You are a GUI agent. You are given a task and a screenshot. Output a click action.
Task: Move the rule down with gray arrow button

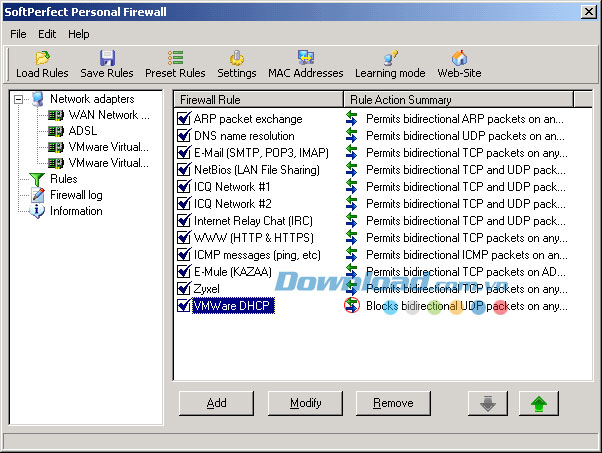tap(488, 403)
